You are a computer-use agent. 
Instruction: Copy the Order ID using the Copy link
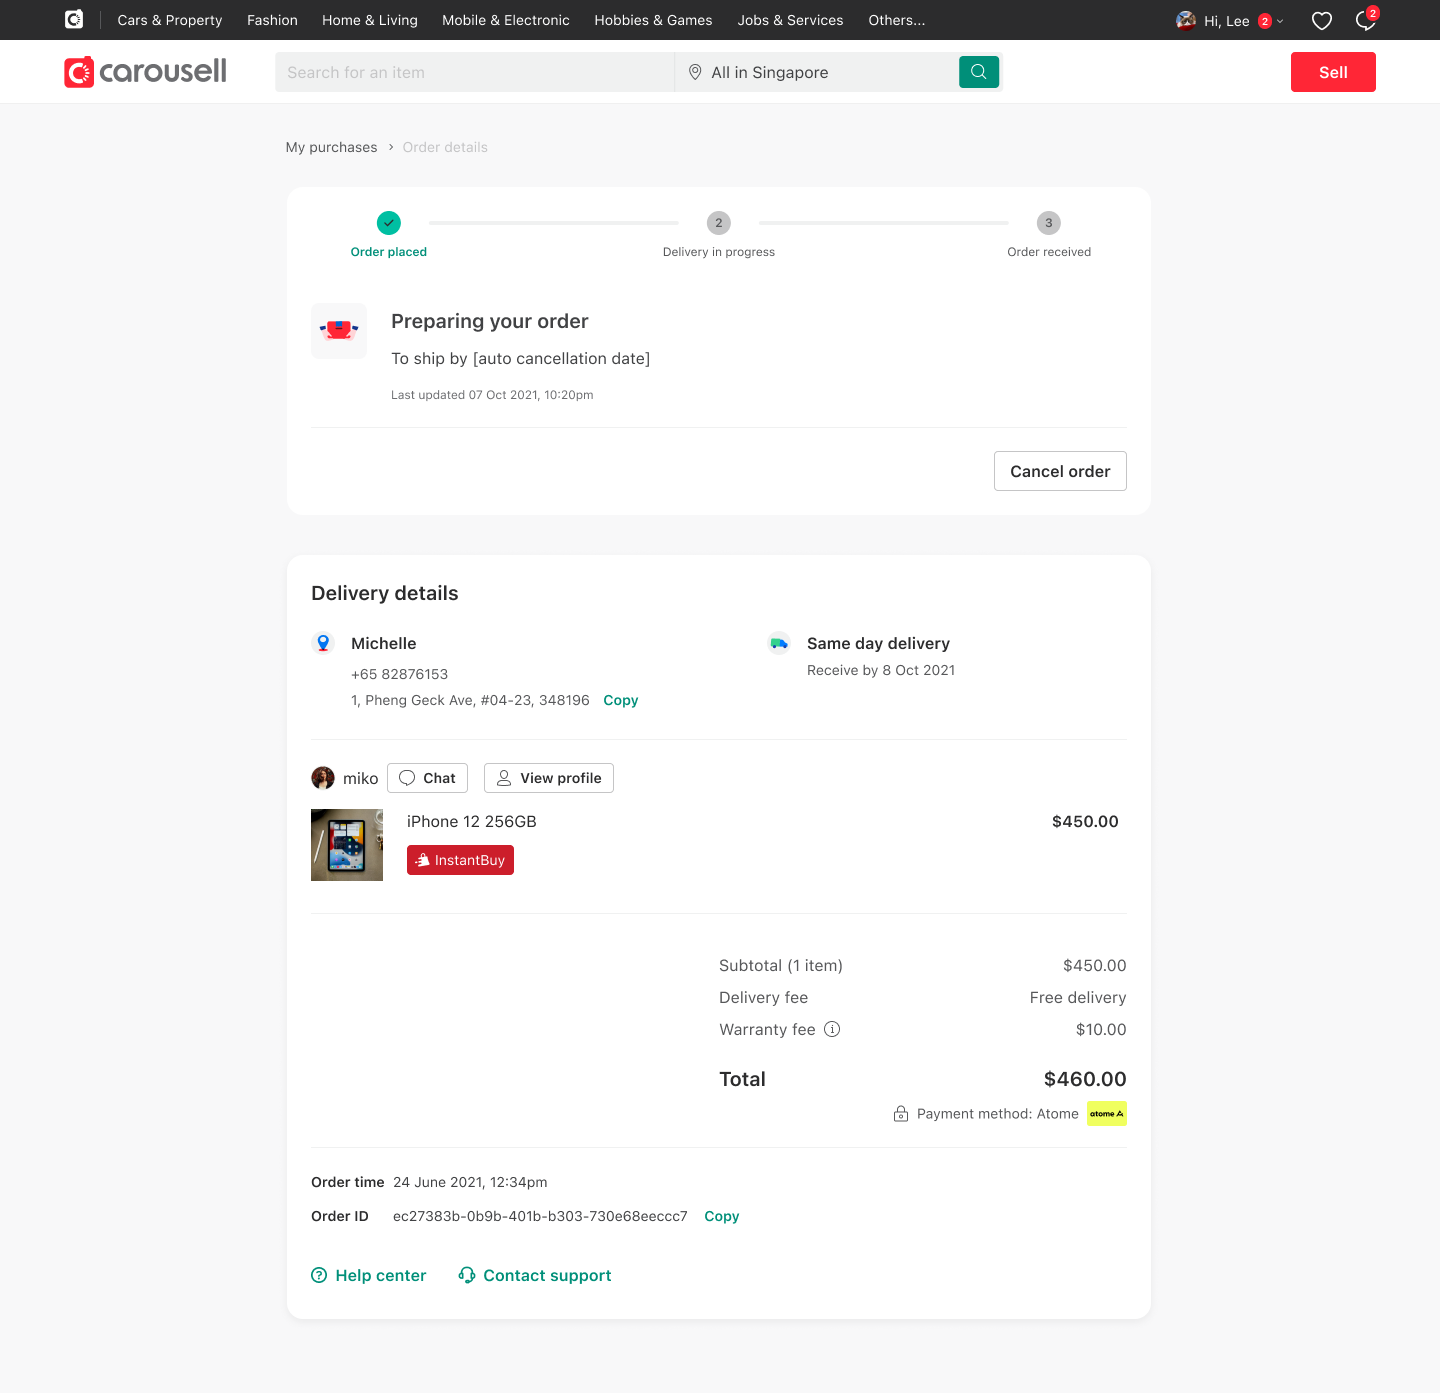point(721,1215)
